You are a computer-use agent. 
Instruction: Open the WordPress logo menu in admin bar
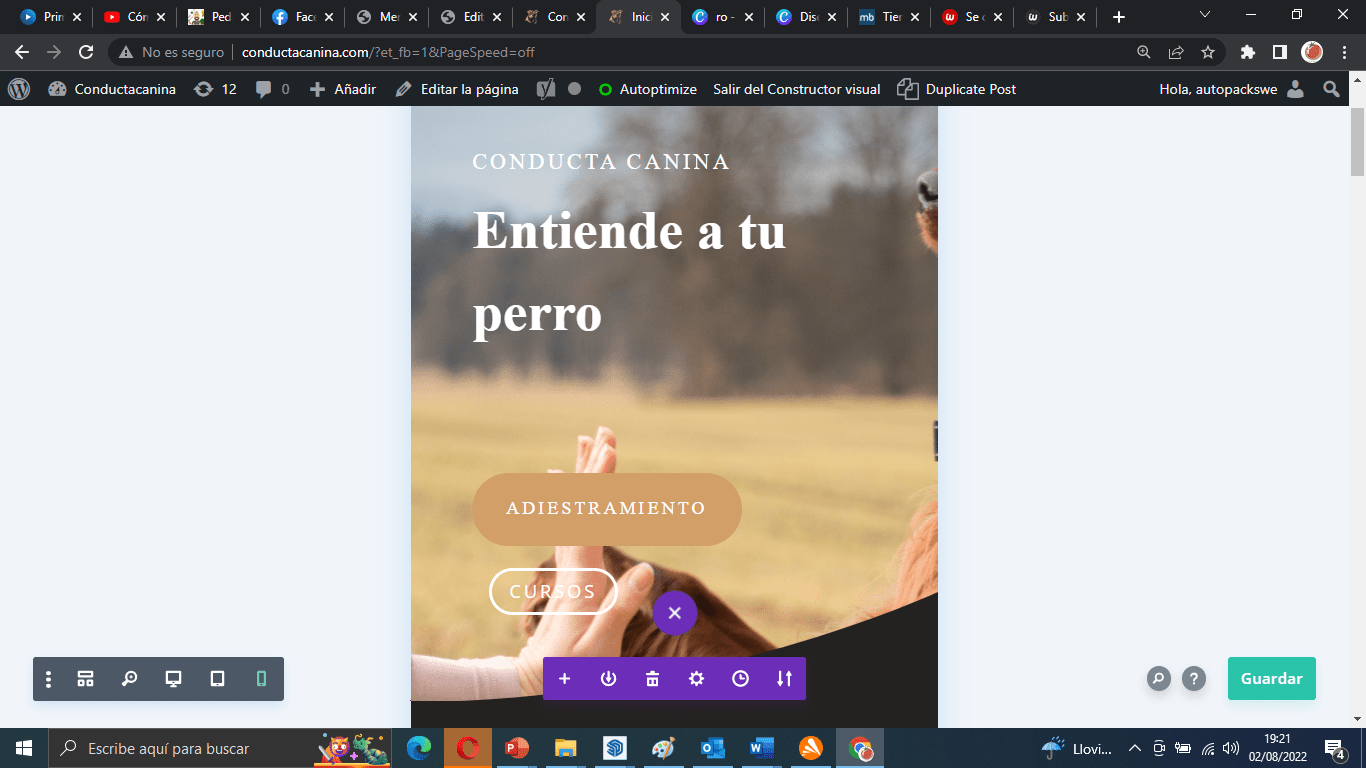[19, 89]
